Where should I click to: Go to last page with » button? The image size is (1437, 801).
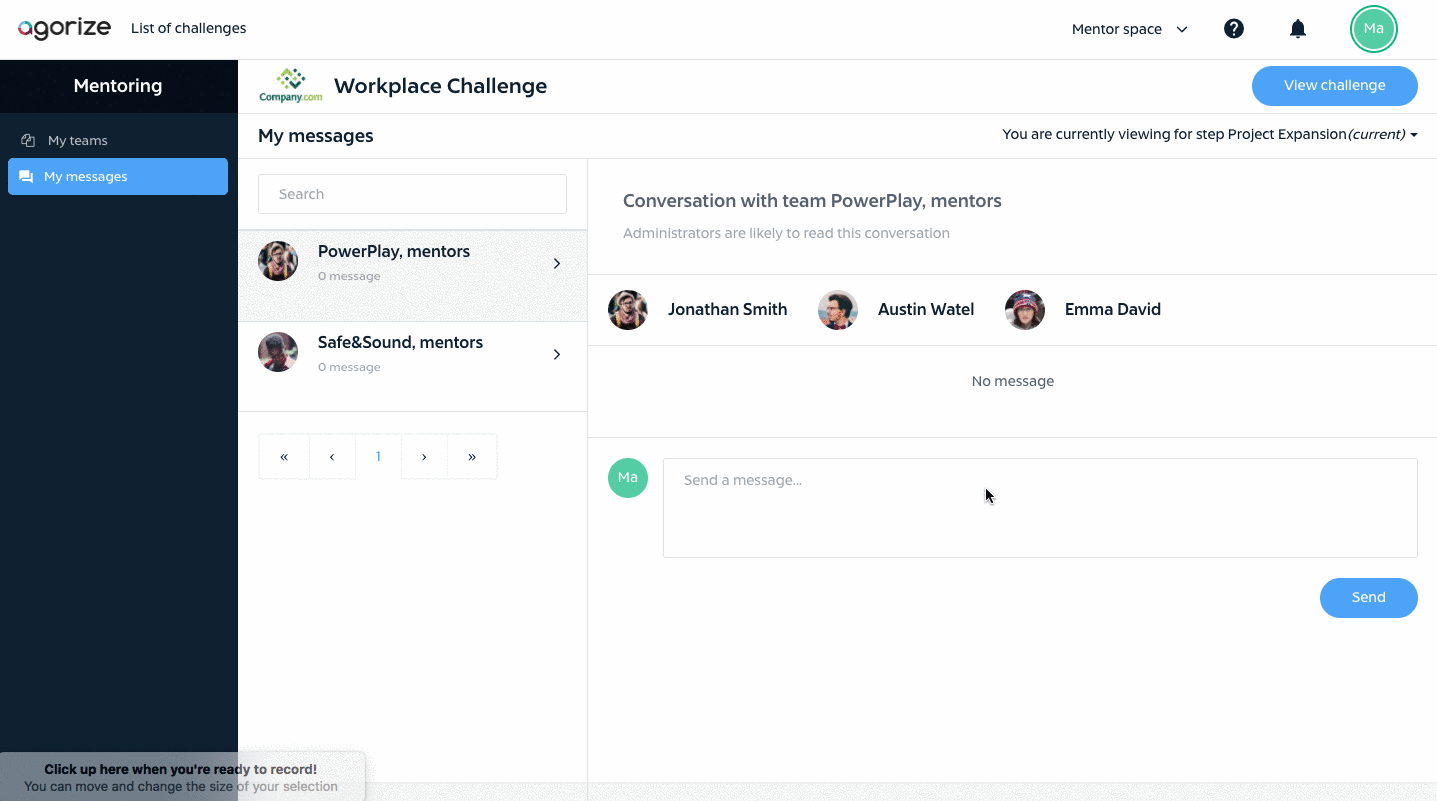tap(472, 457)
